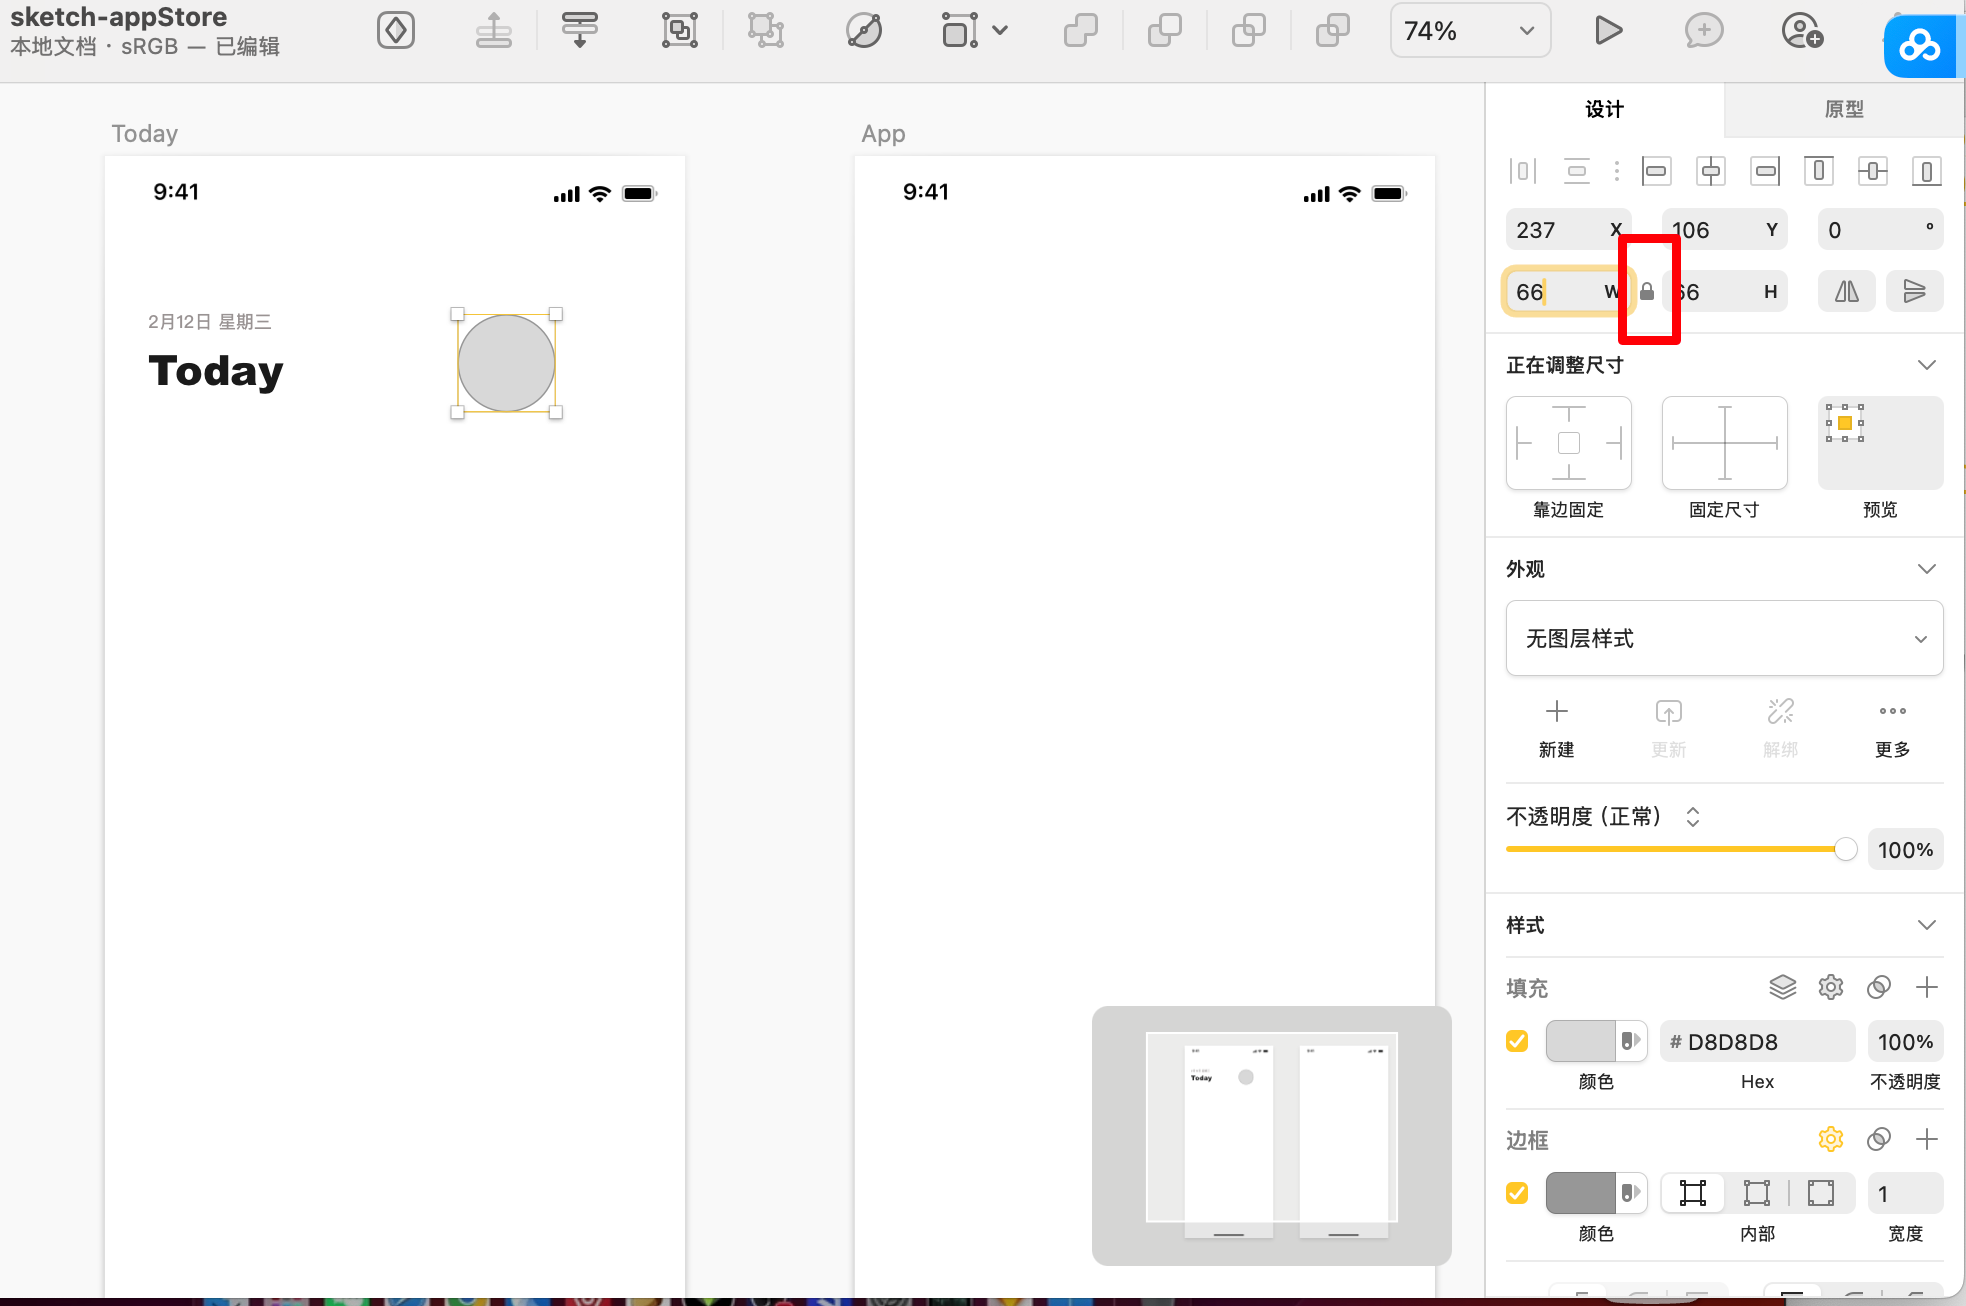Click the 更新 layer style button
Image resolution: width=1966 pixels, height=1306 pixels.
point(1669,729)
